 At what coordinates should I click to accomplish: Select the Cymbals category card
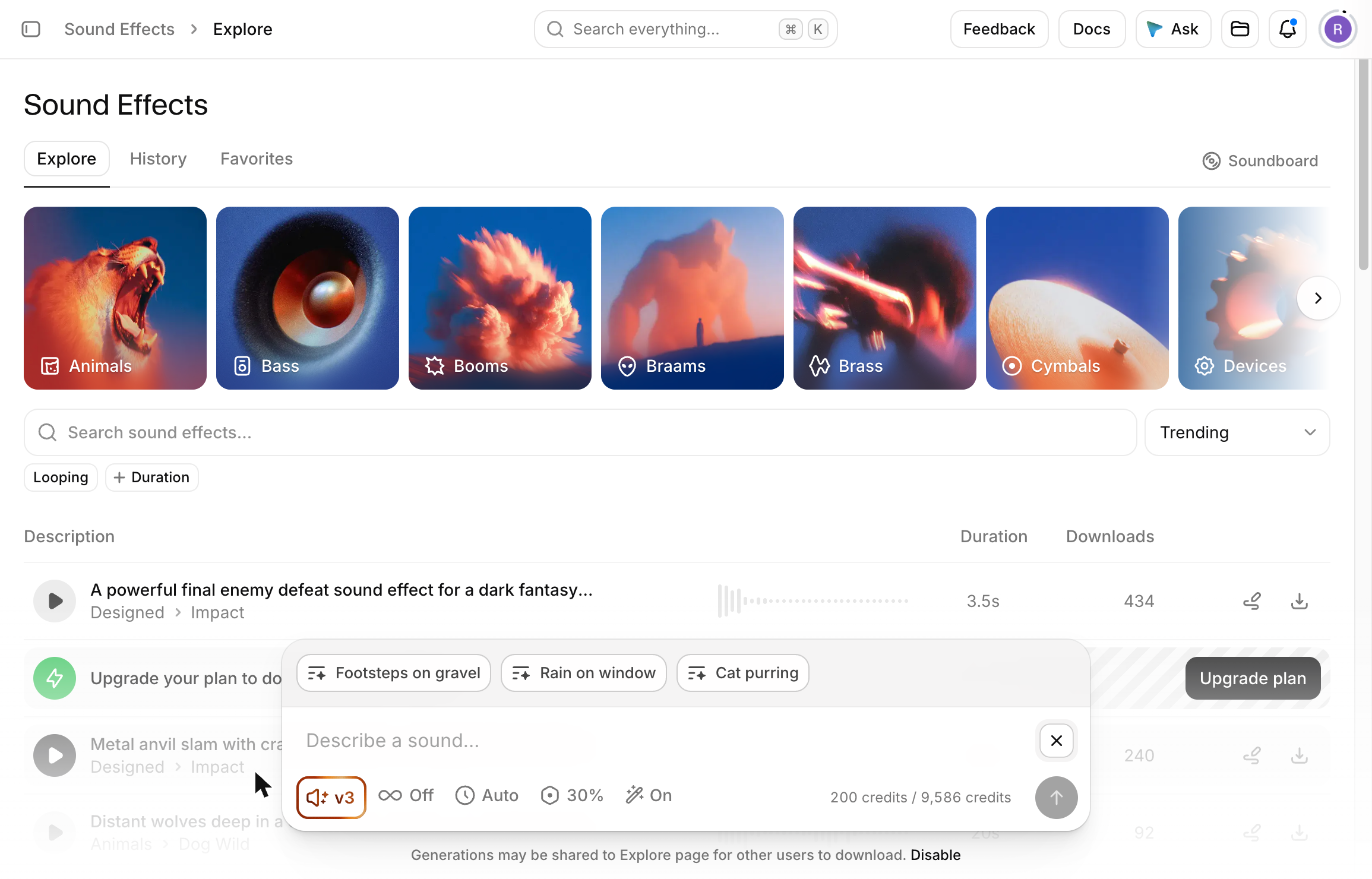(1077, 298)
